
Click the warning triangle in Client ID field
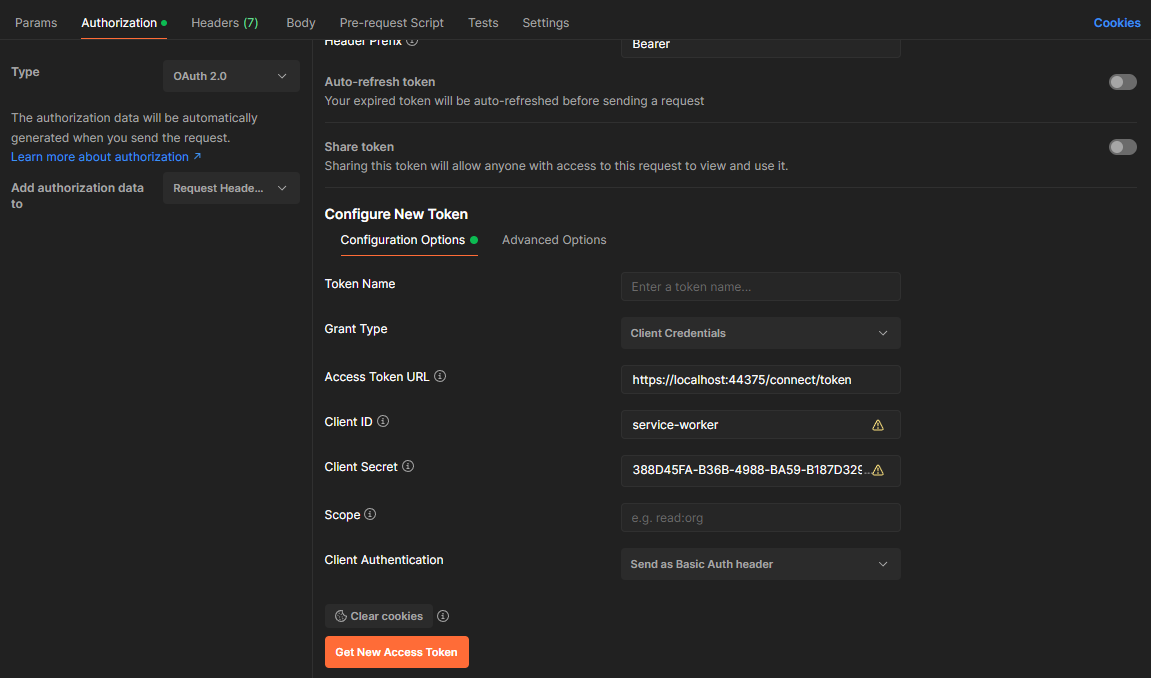(878, 425)
